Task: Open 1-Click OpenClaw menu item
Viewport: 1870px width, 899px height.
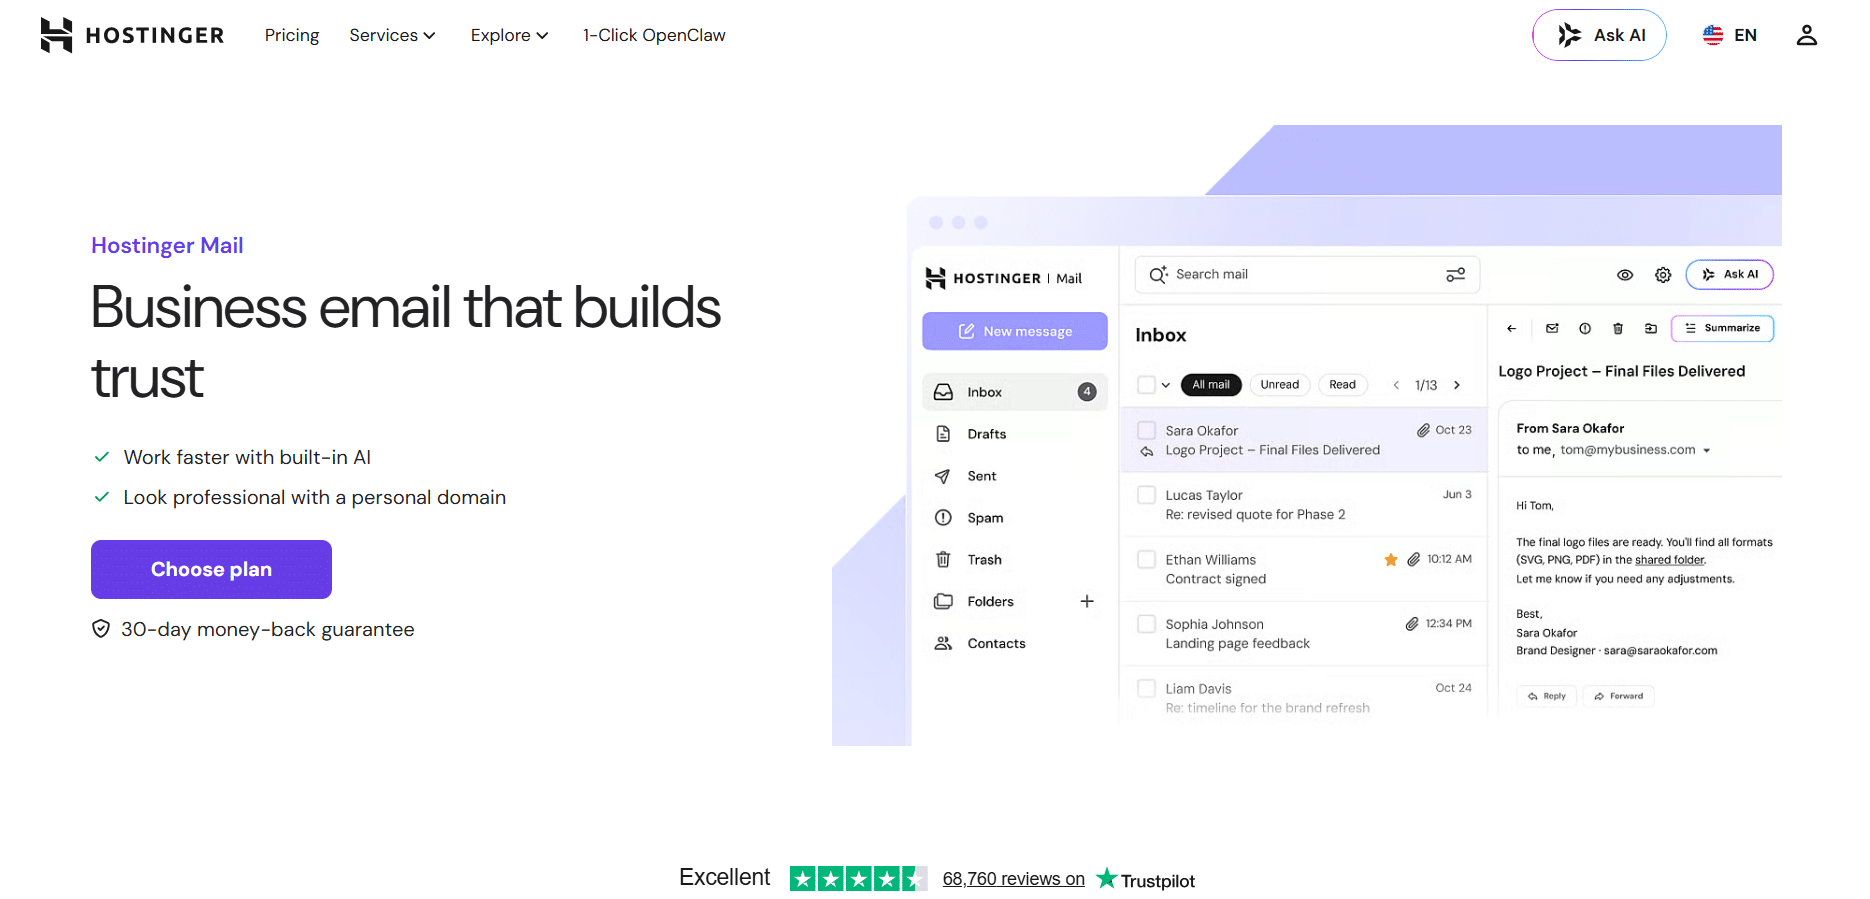Action: (654, 35)
